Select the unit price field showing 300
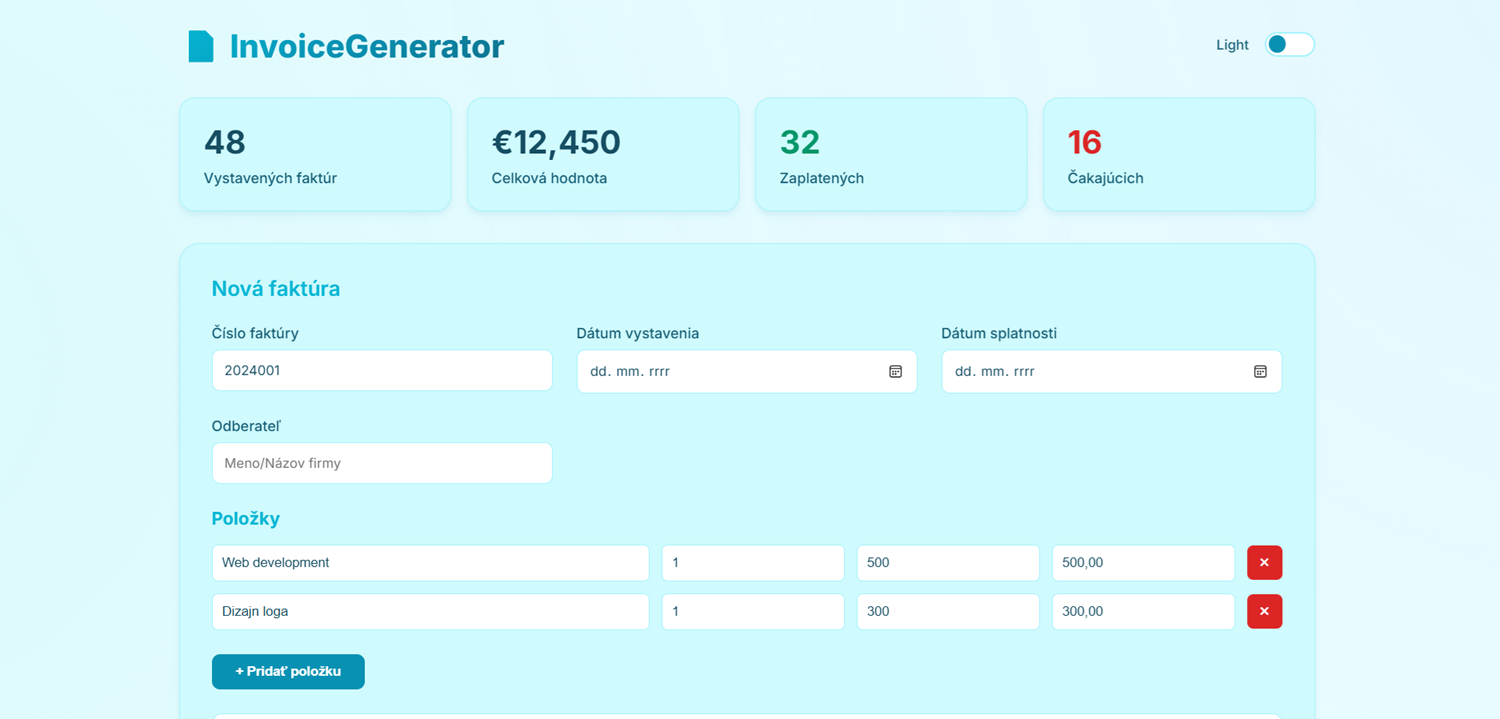The width and height of the screenshot is (1500, 719). click(x=948, y=611)
